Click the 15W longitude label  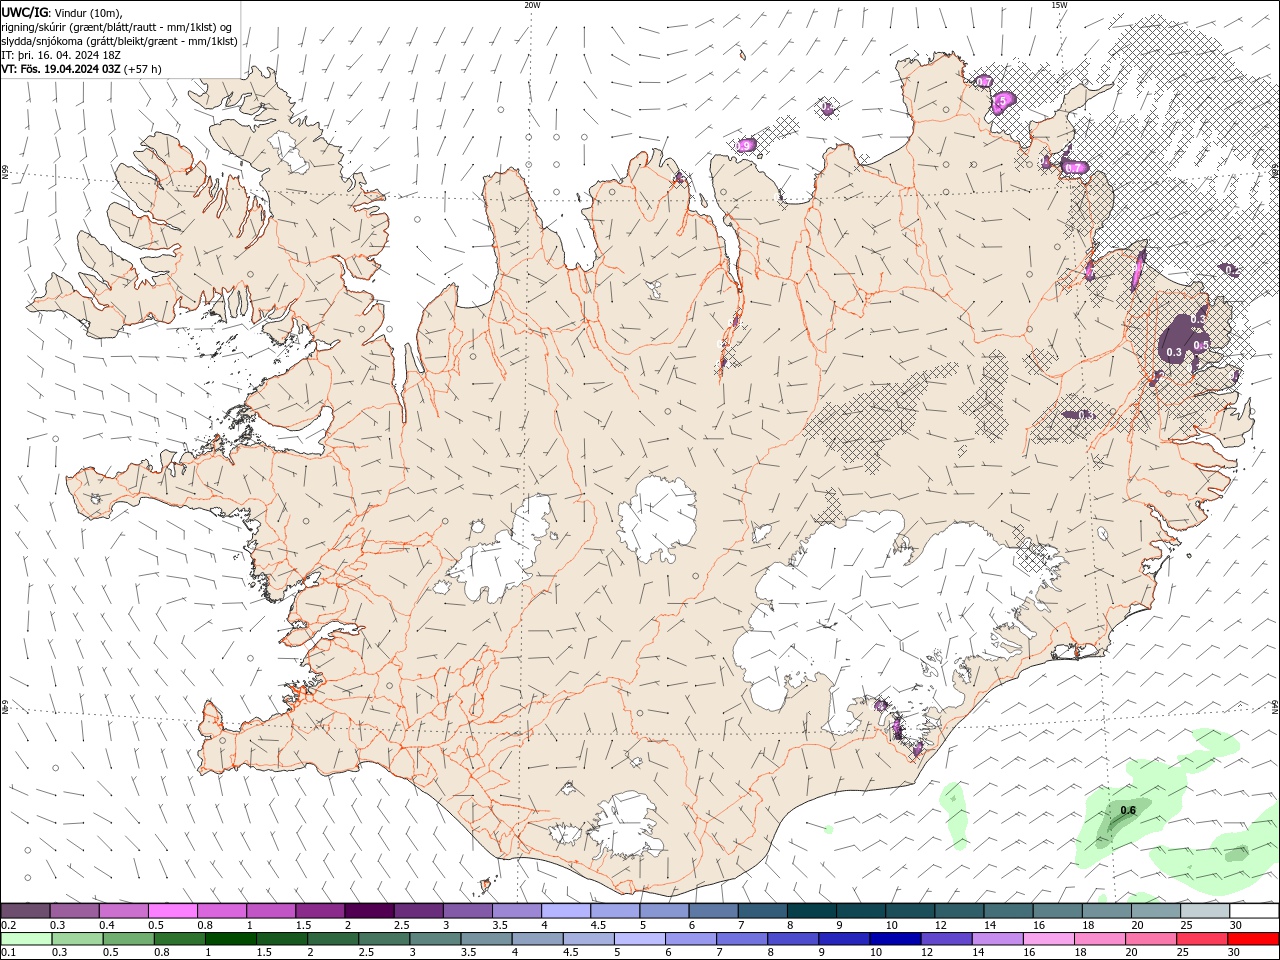tap(1059, 5)
